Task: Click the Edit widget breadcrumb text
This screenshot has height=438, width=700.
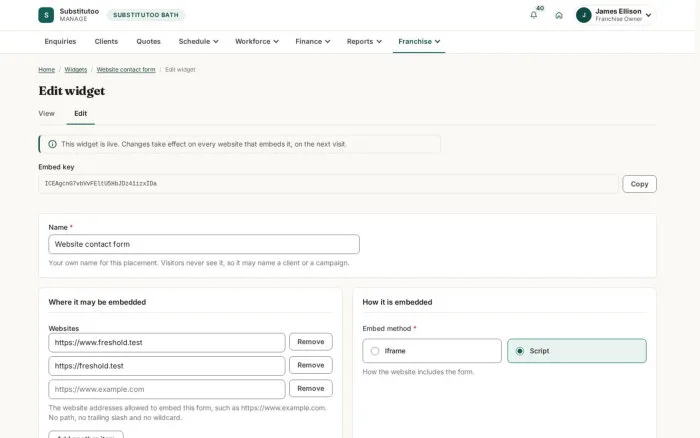Action: (180, 70)
